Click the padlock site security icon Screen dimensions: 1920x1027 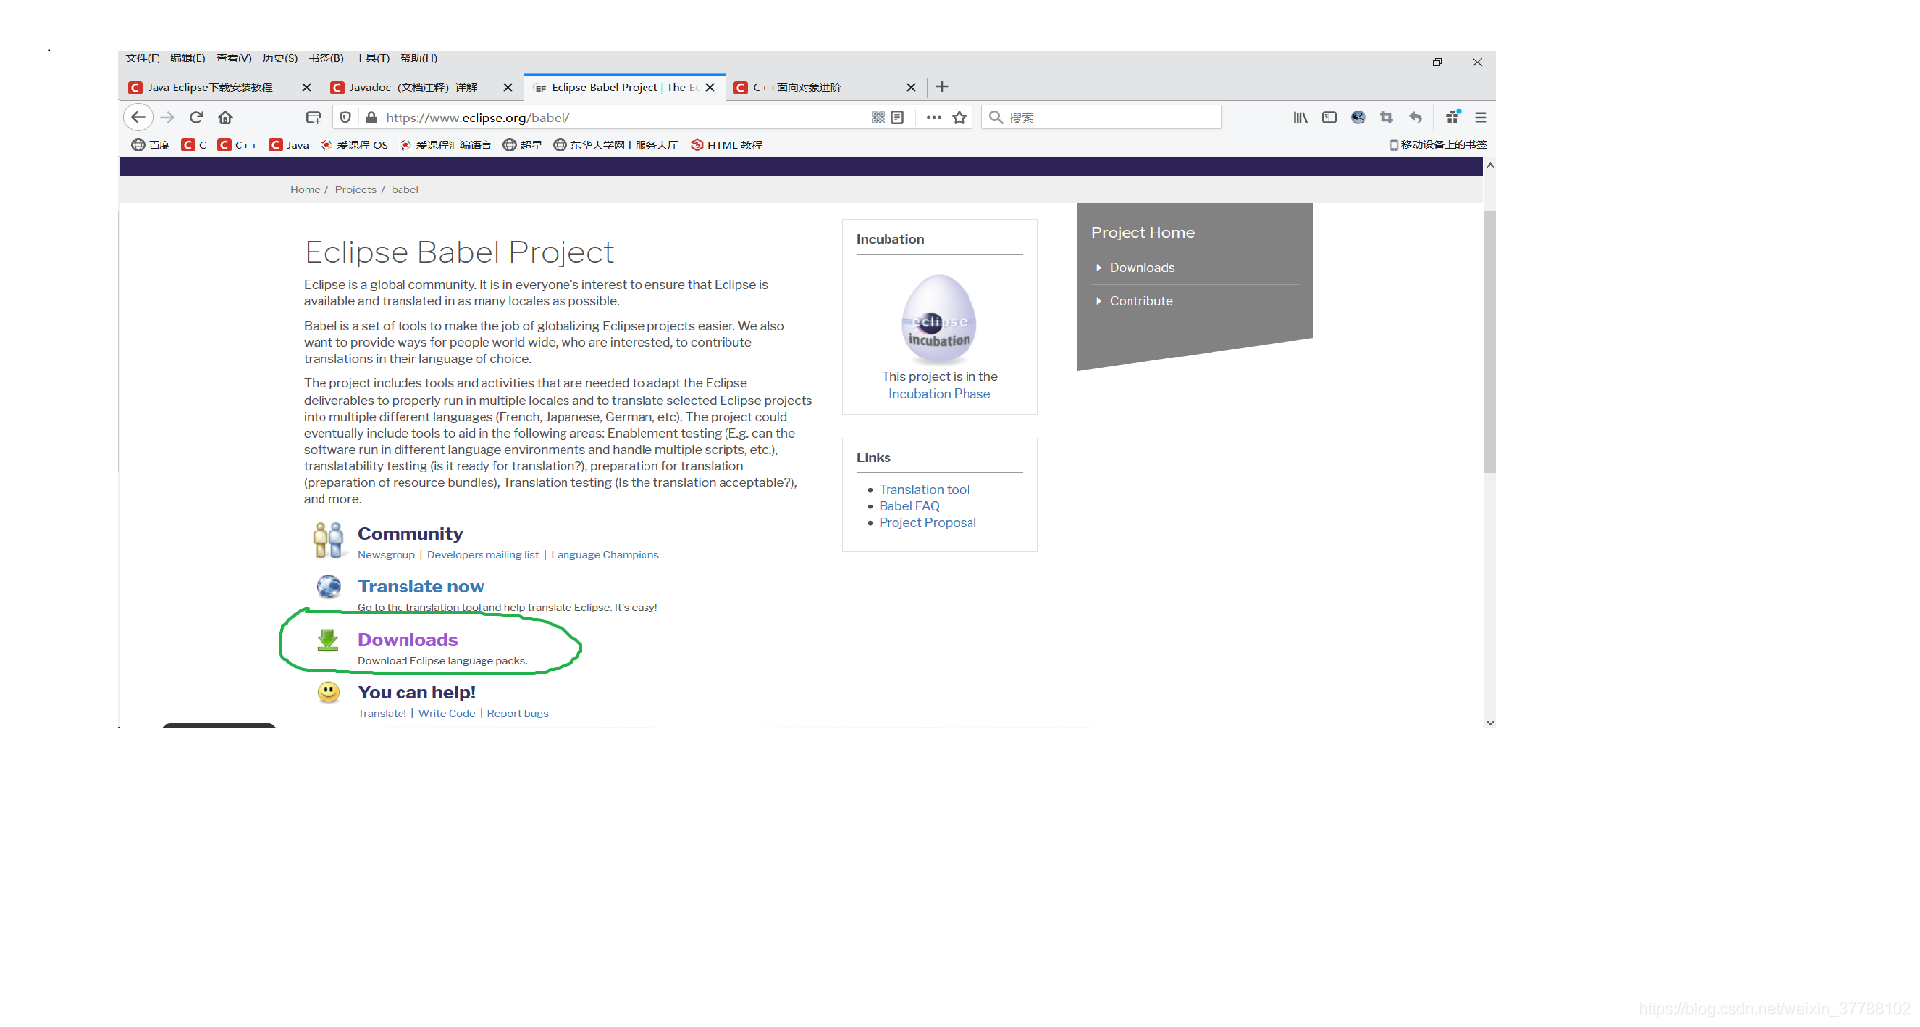click(x=371, y=117)
